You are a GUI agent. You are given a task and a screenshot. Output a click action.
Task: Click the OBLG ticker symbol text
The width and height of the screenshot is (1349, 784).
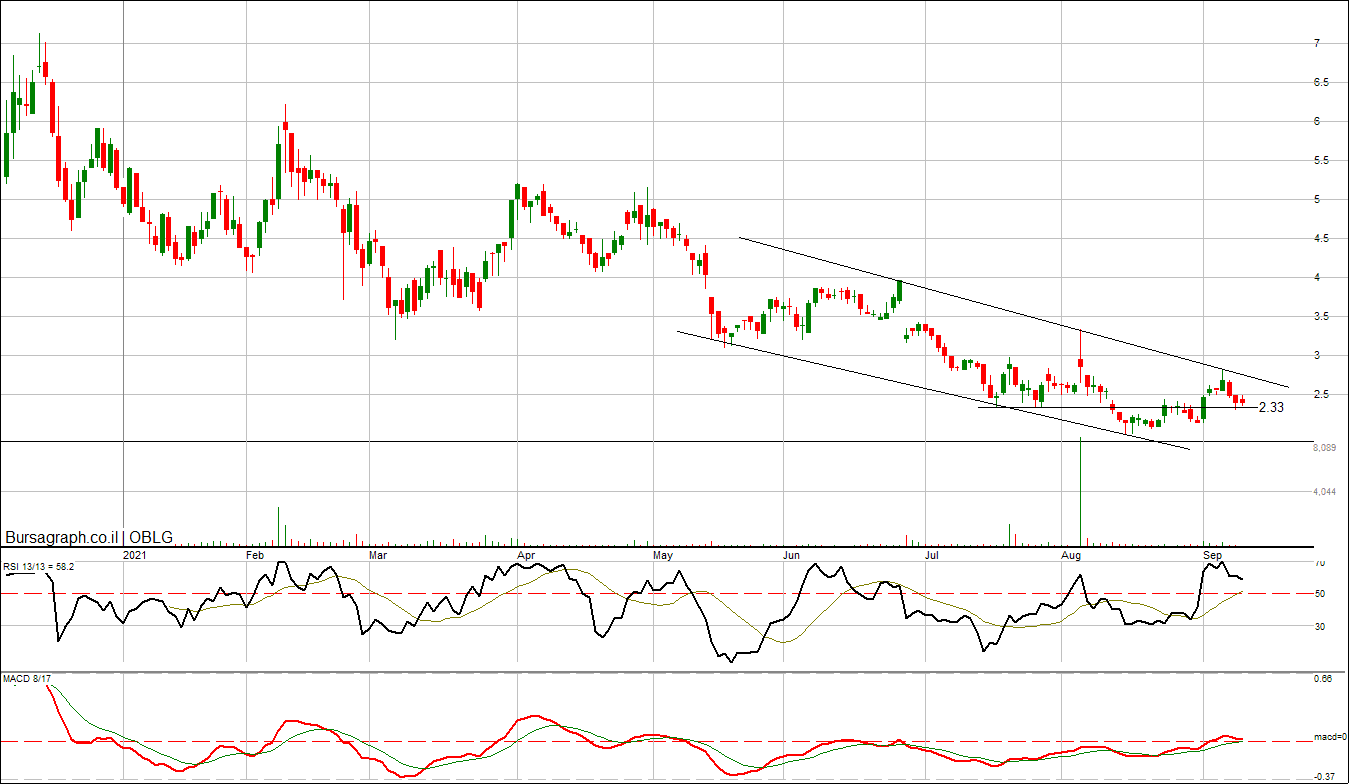[x=150, y=538]
